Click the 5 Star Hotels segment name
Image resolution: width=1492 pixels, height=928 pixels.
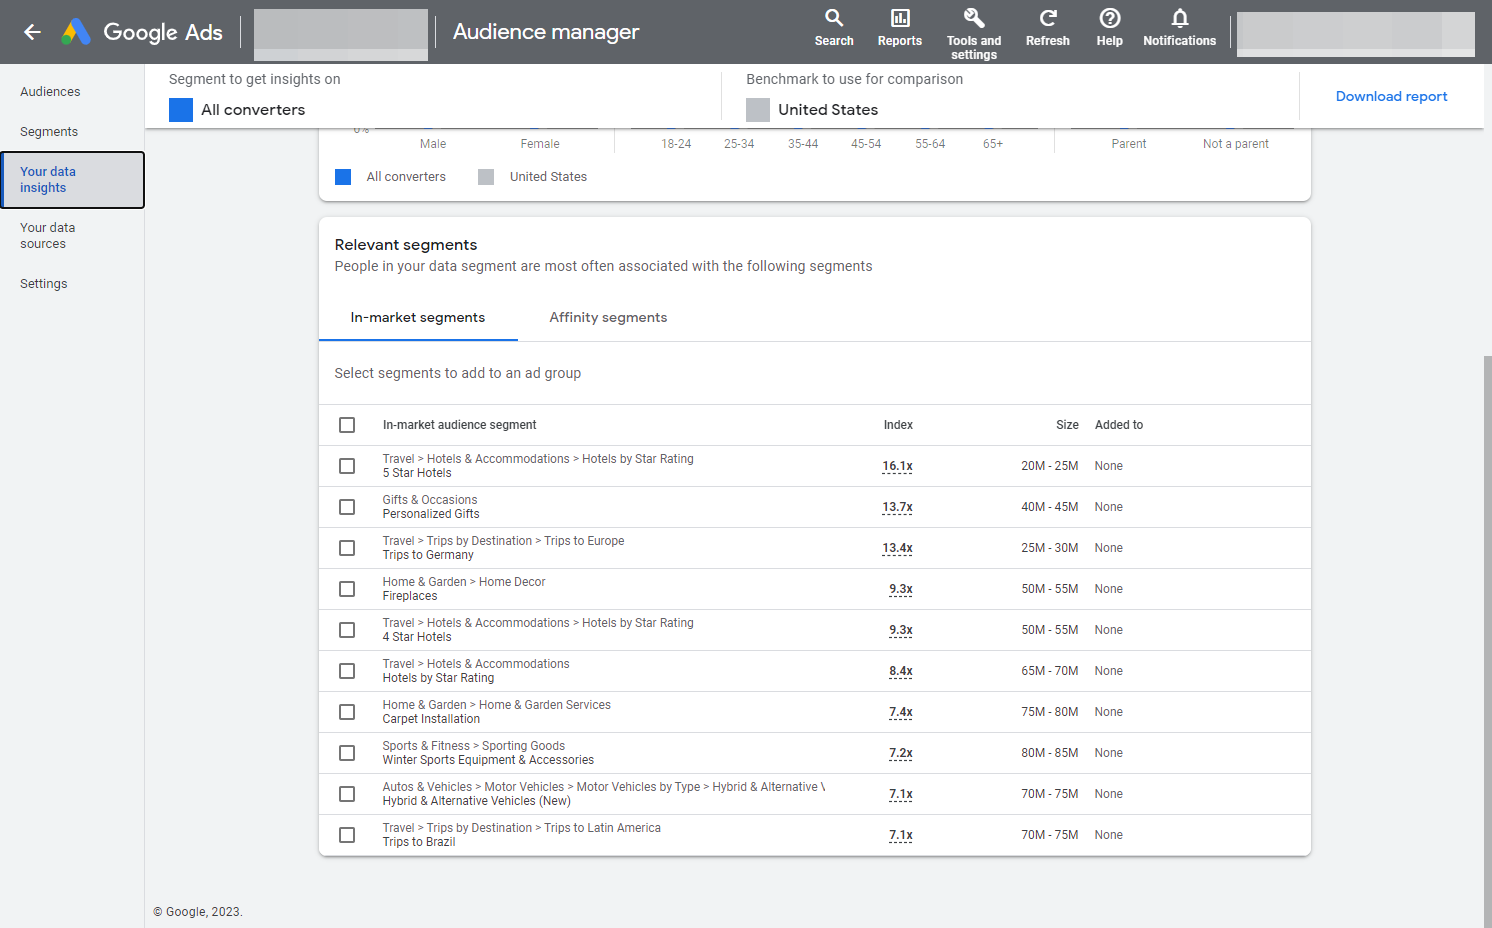(x=417, y=473)
